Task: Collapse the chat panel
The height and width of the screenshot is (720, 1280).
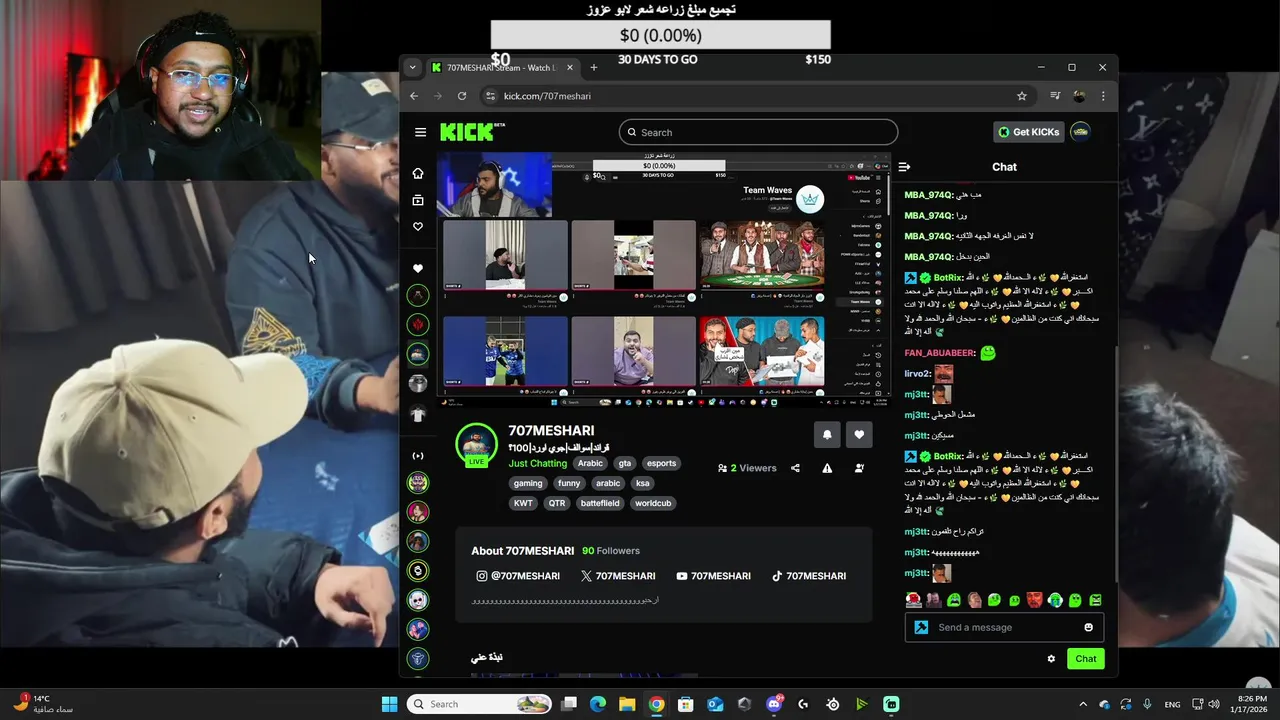Action: click(x=904, y=167)
